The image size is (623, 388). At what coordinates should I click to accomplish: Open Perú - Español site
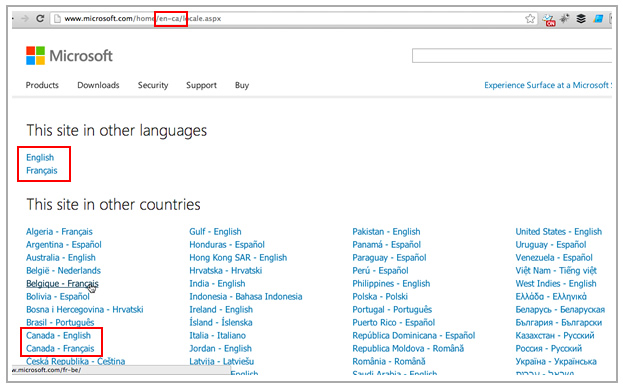coord(380,270)
